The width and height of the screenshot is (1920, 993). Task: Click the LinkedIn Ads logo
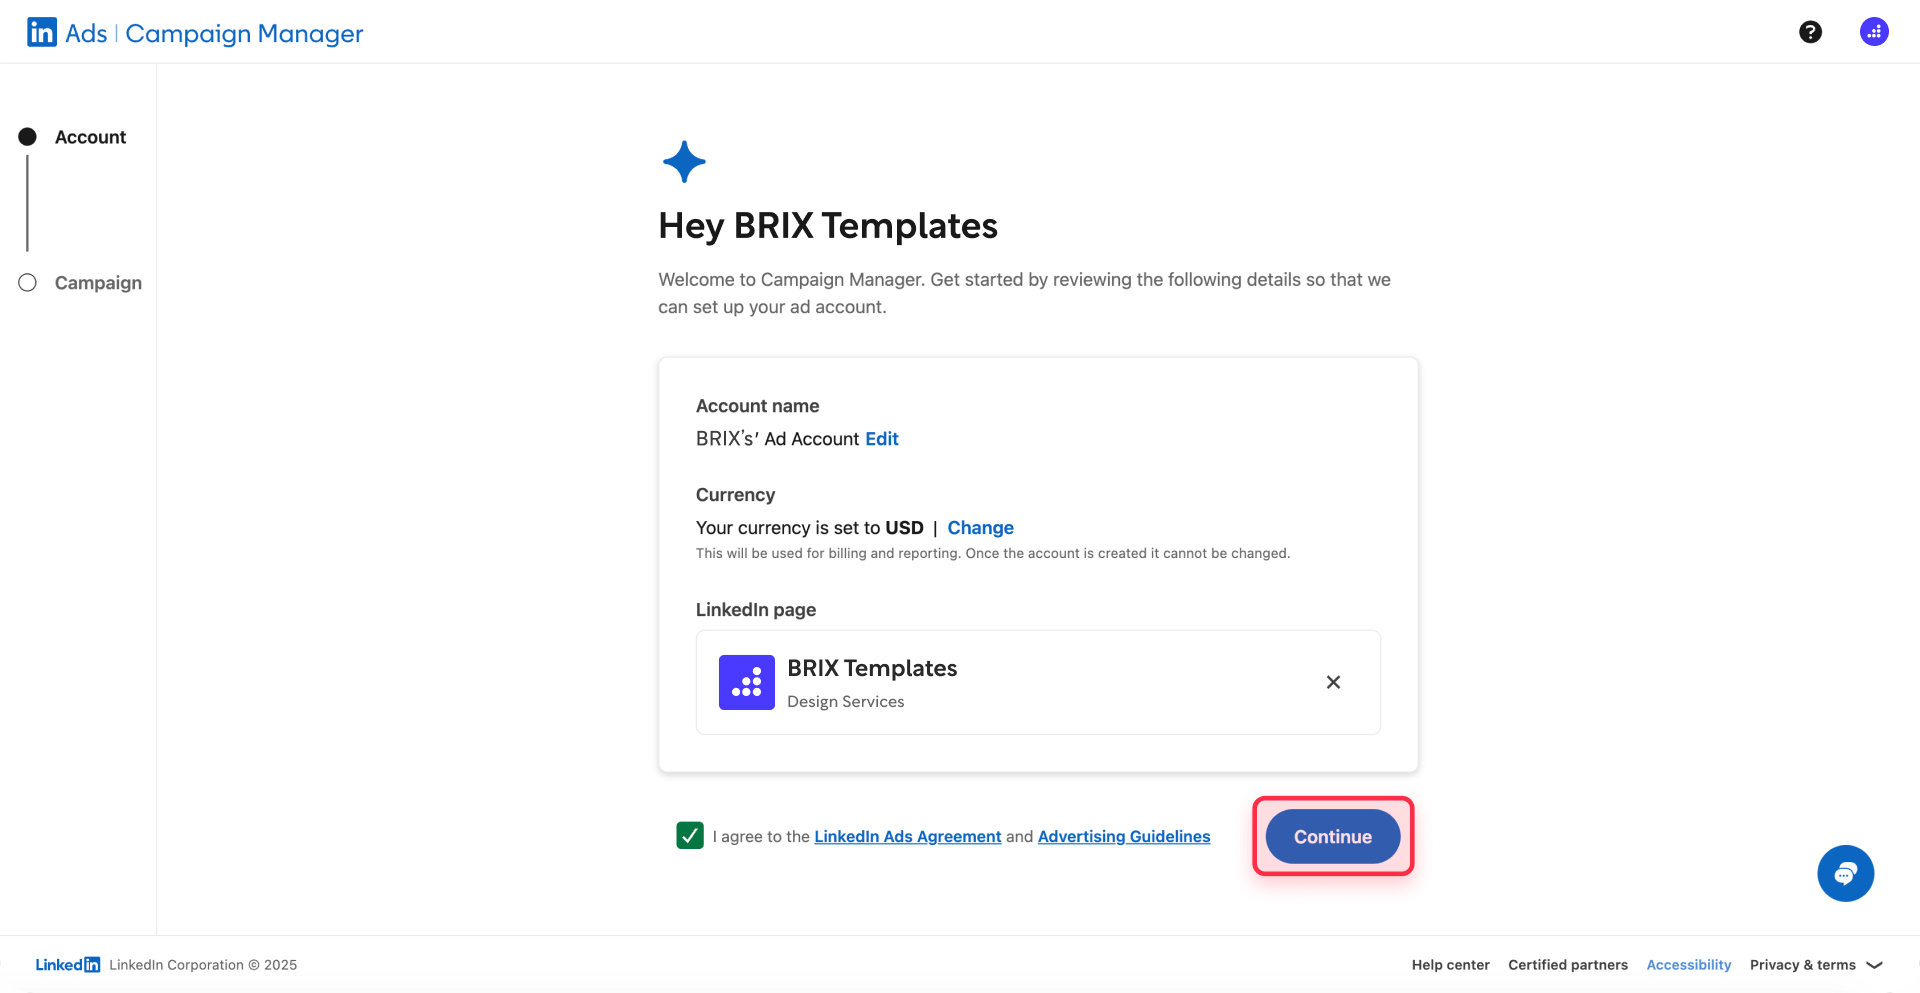pos(41,31)
